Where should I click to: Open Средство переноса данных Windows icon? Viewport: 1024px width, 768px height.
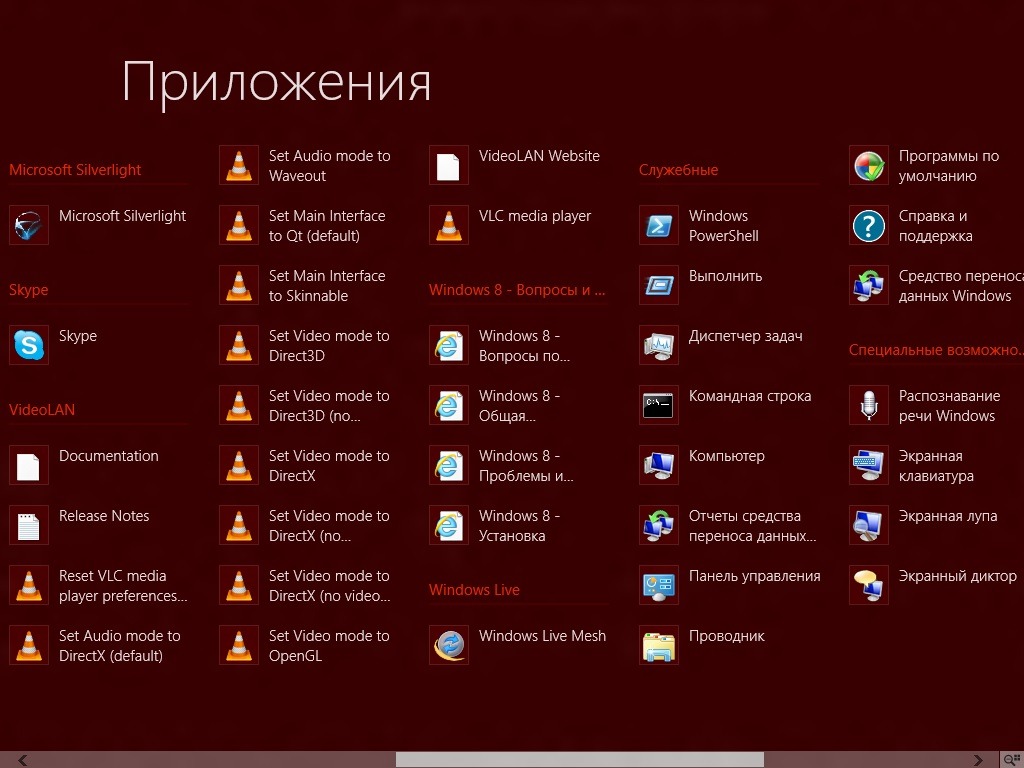click(869, 285)
